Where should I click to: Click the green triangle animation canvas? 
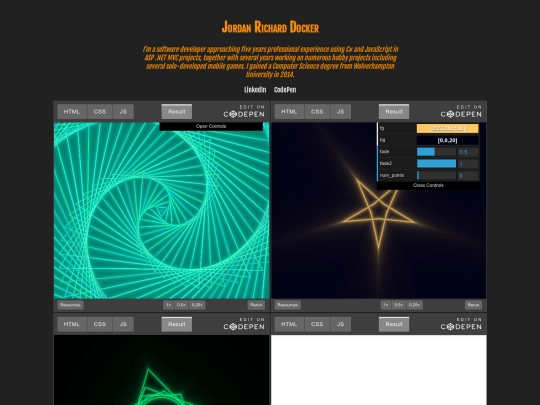click(x=162, y=370)
